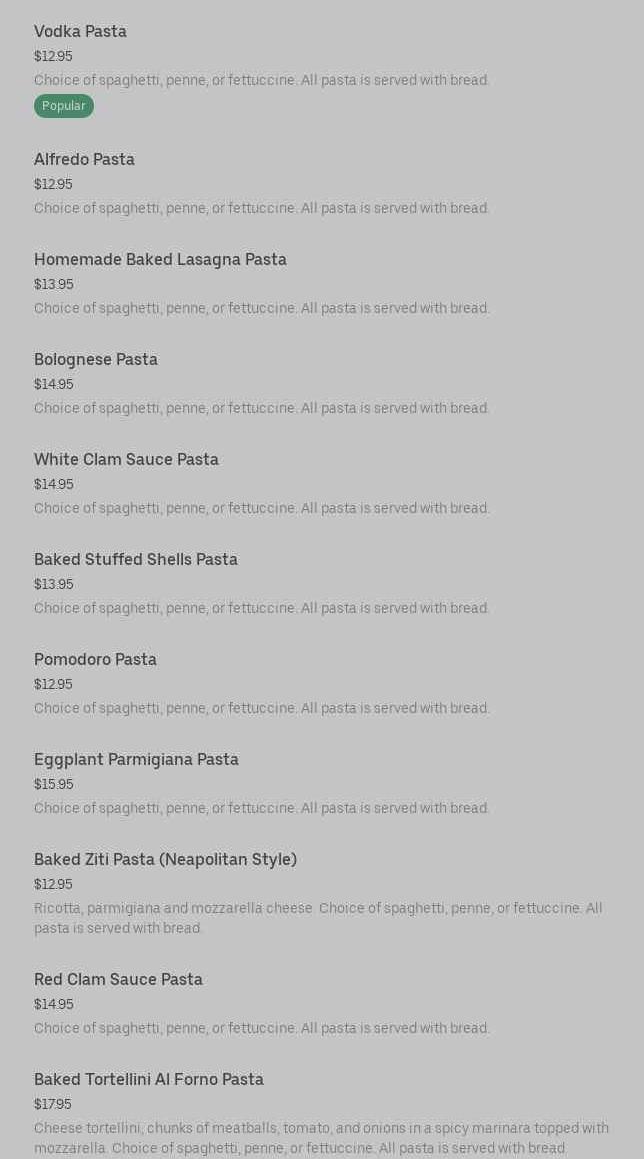Select Alfredo Pasta from the menu
644x1159 pixels.
pos(84,160)
